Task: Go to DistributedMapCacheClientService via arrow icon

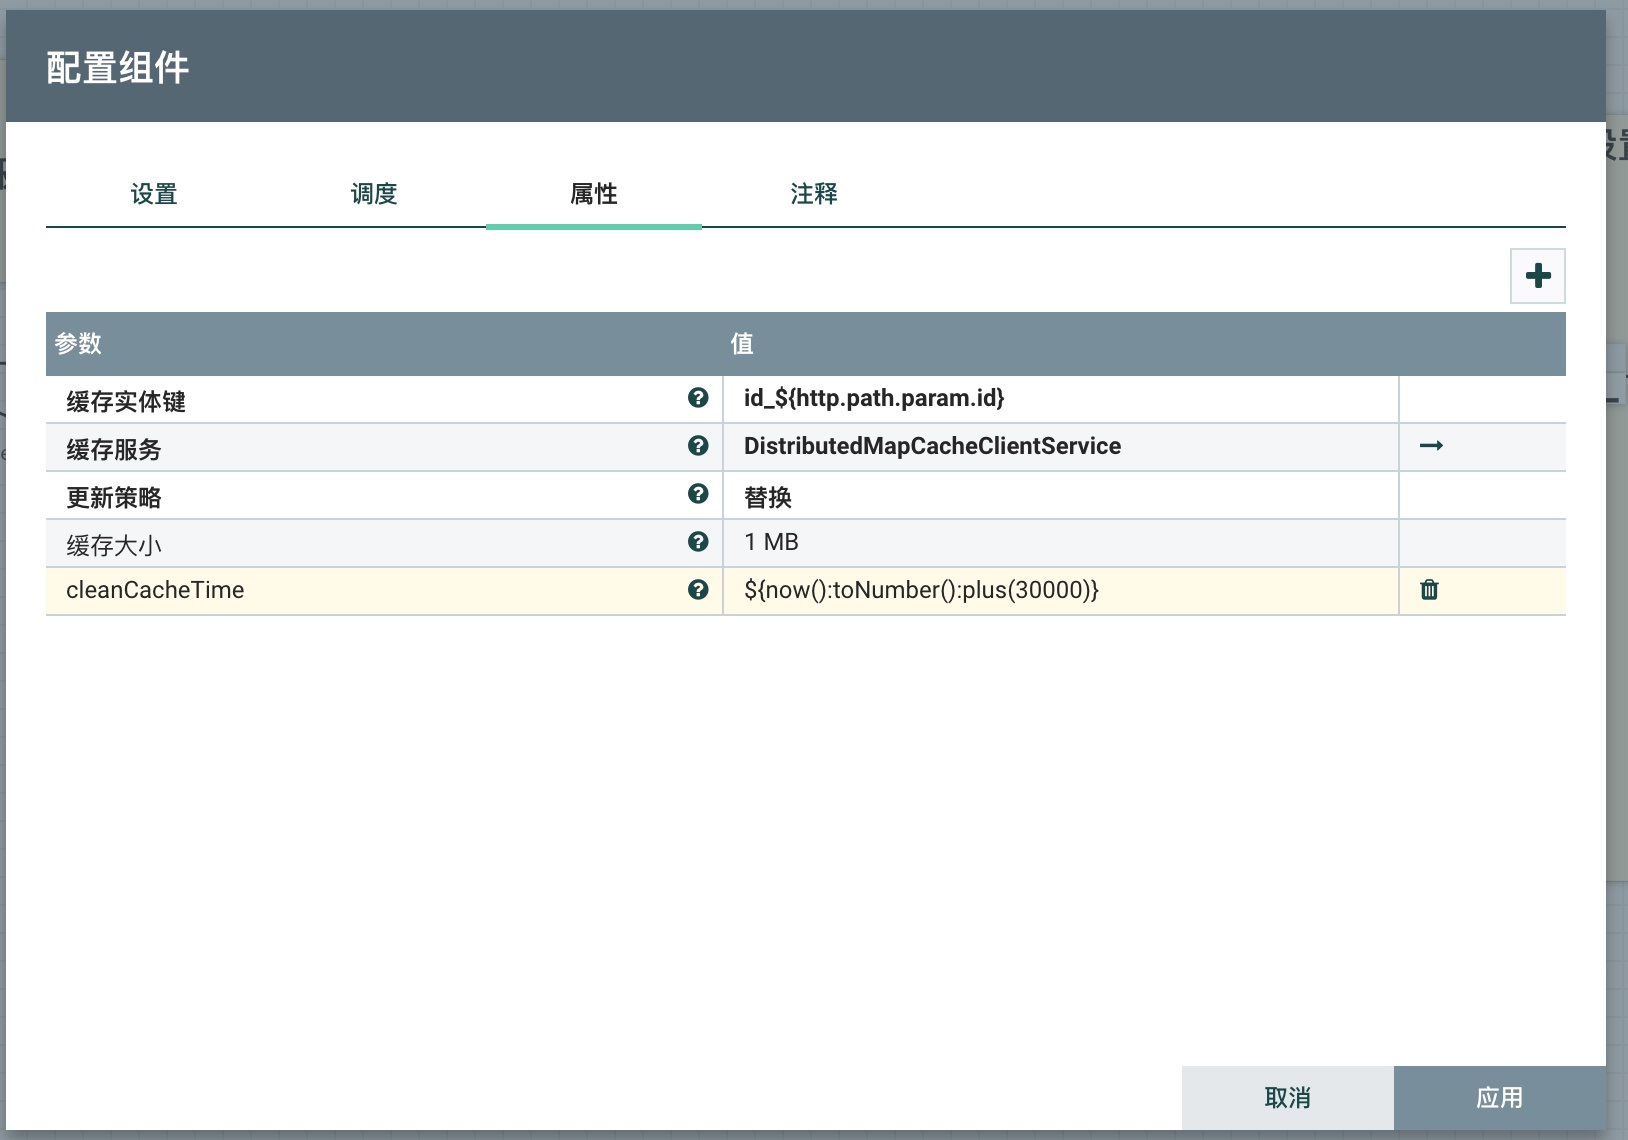Action: point(1431,446)
